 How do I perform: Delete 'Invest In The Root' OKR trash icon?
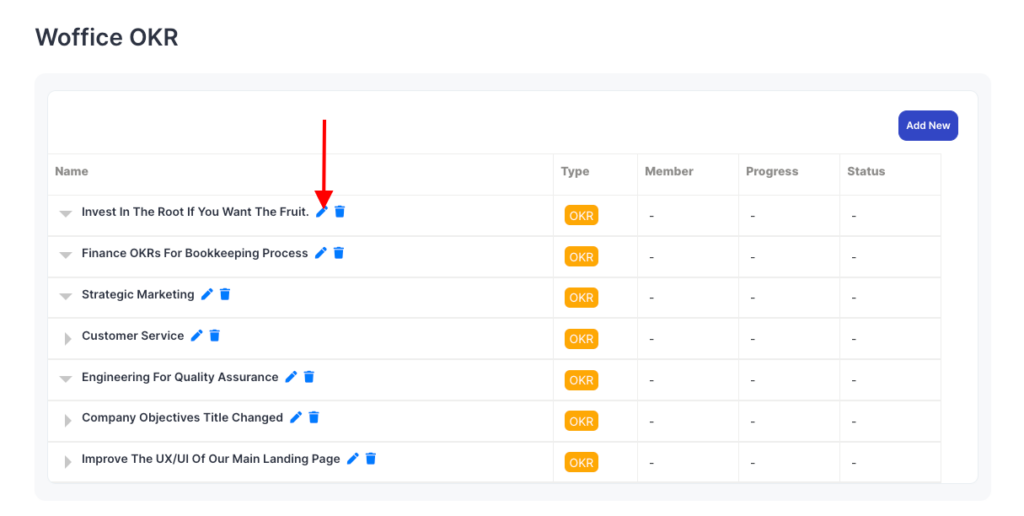pos(339,212)
